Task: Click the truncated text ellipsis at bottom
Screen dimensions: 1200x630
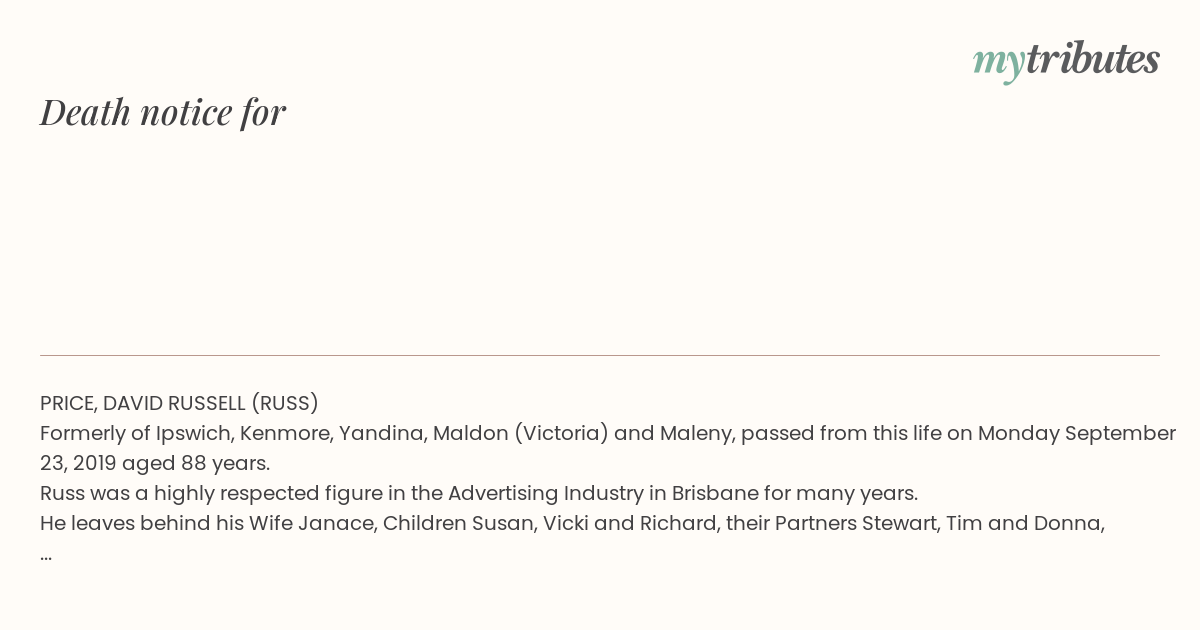Action: pyautogui.click(x=46, y=554)
